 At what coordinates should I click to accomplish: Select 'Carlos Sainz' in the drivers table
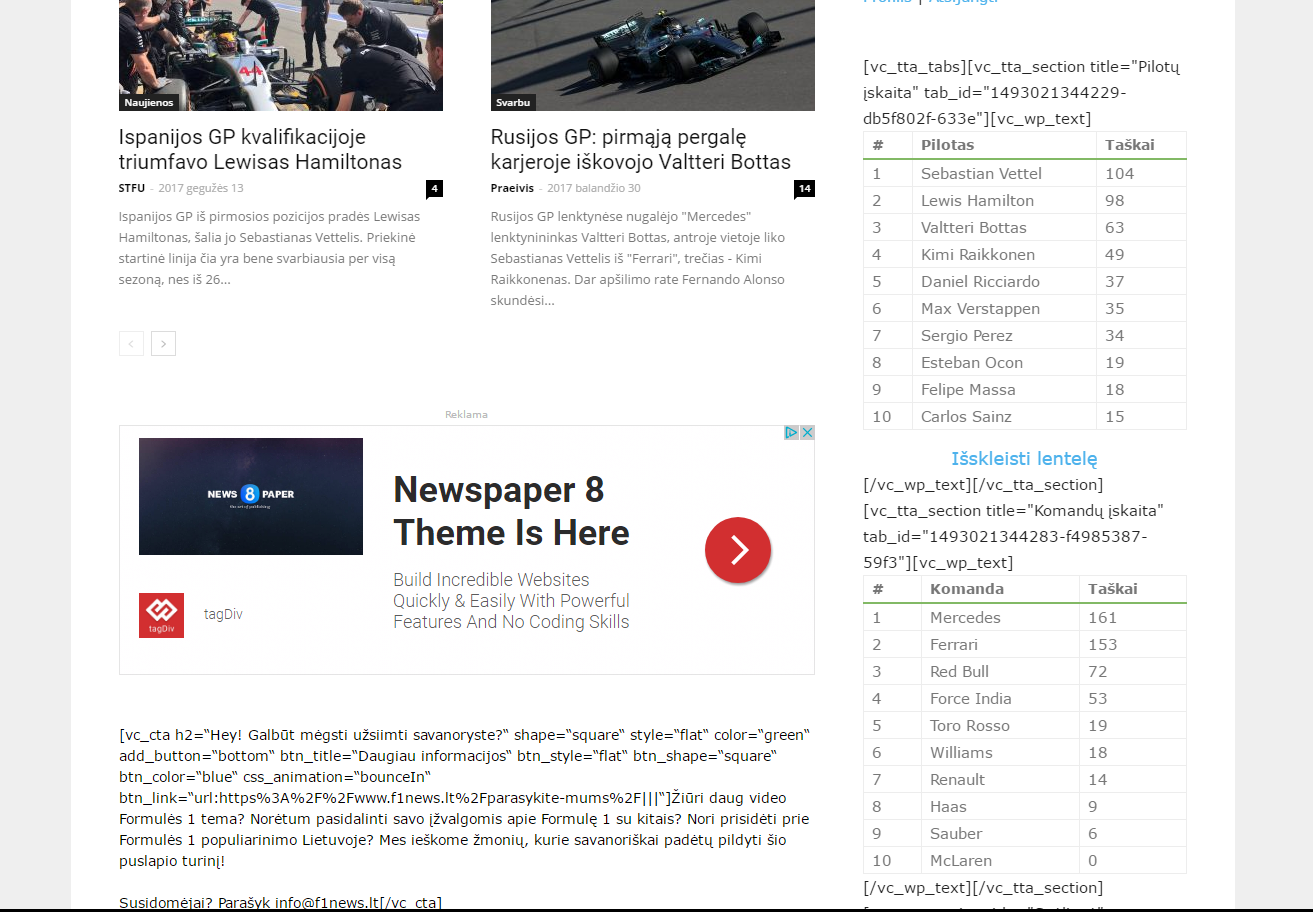coord(966,417)
